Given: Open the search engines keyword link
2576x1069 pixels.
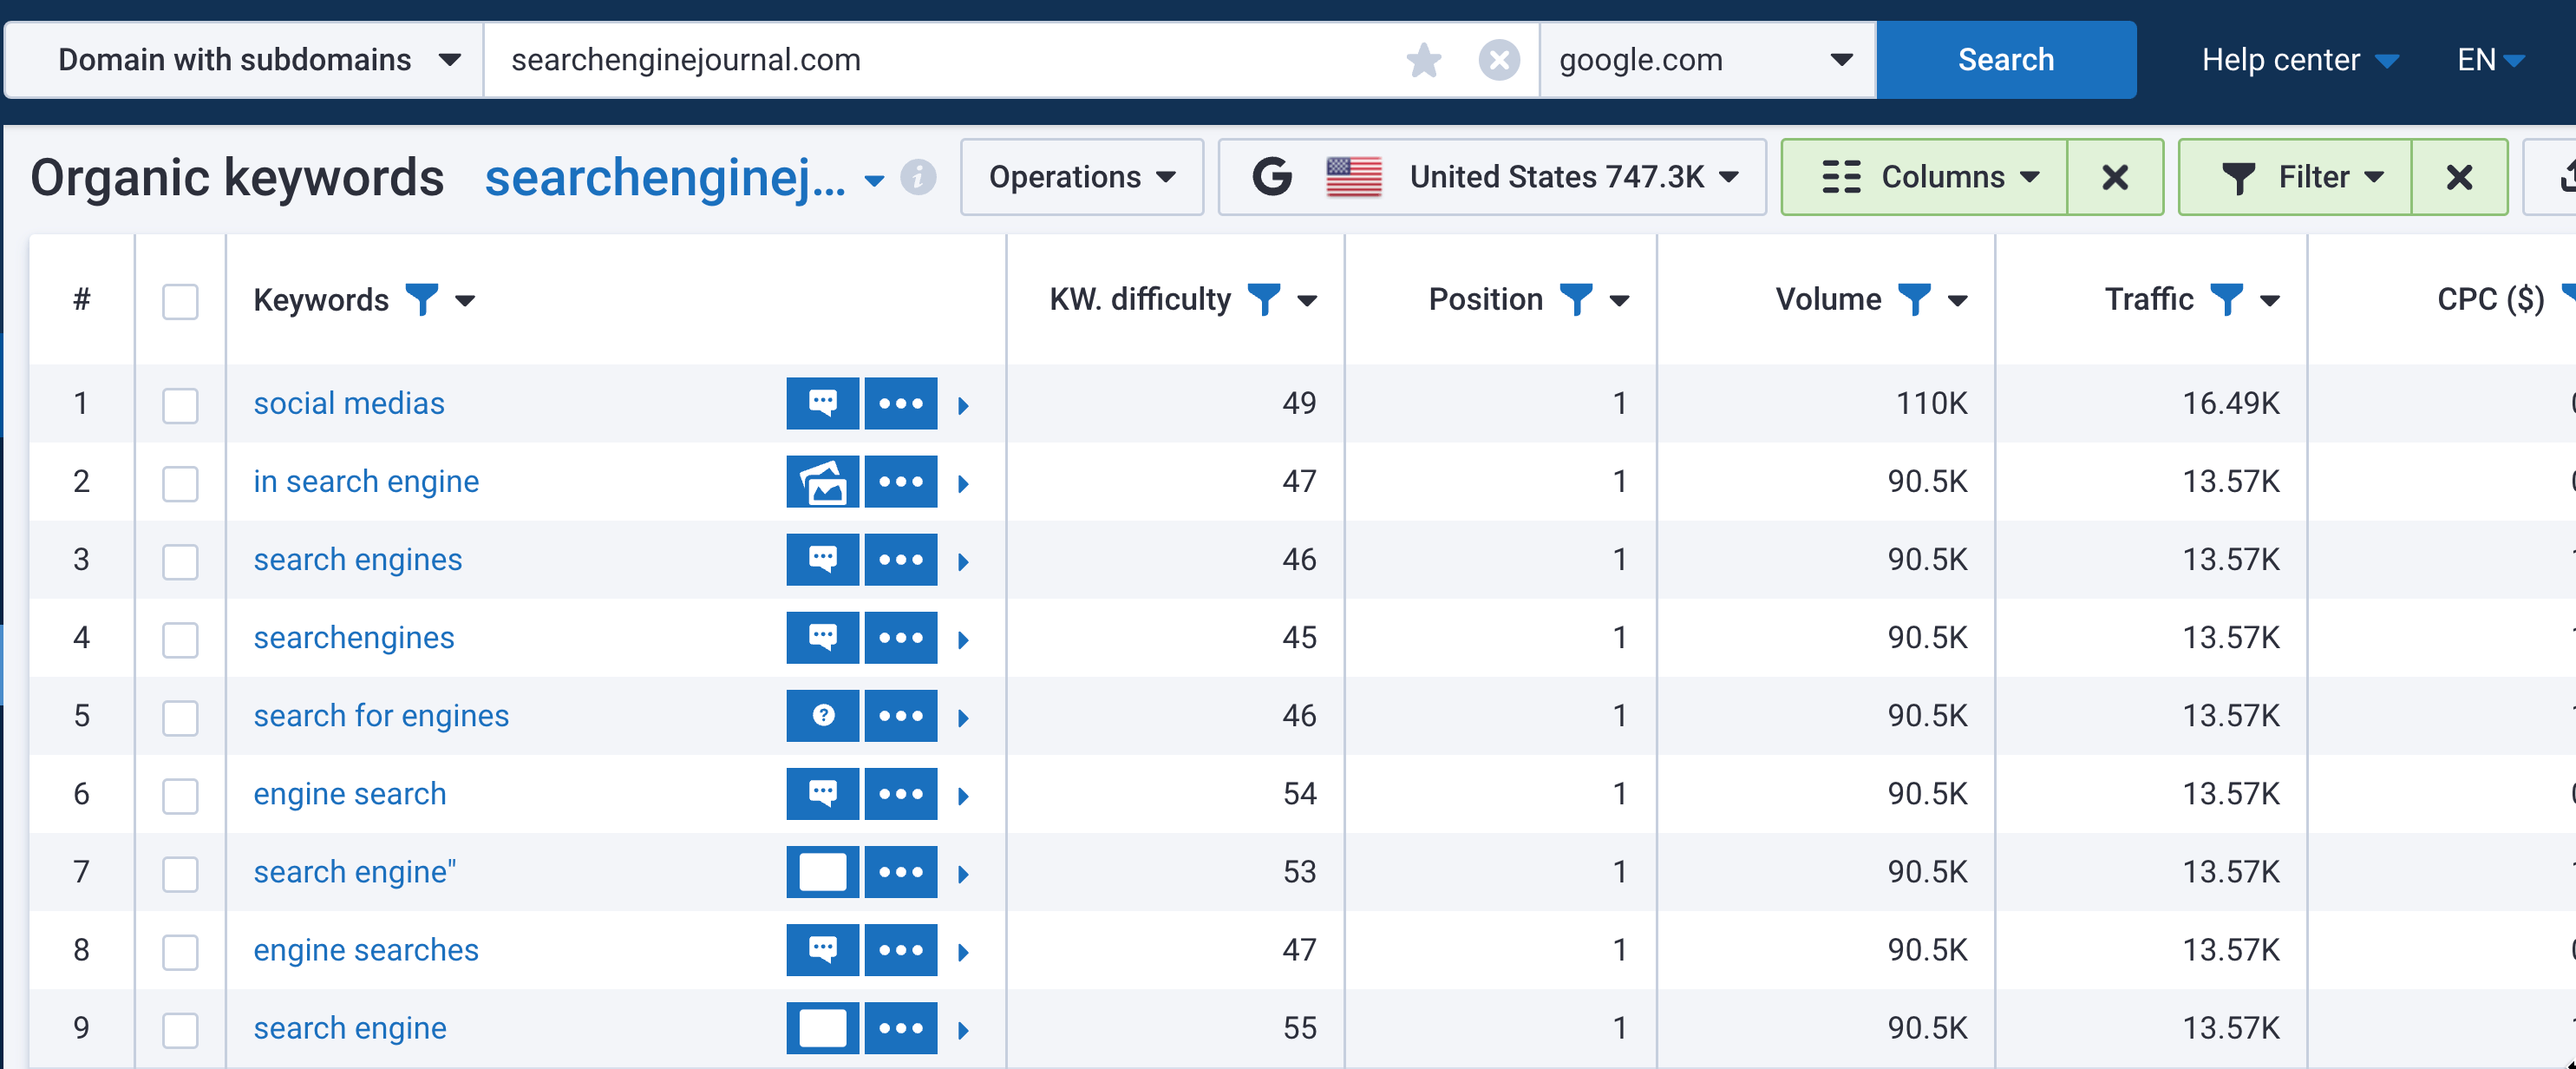Looking at the screenshot, I should 357,559.
